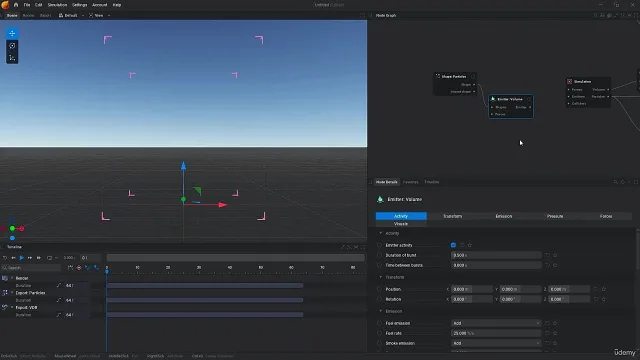
Task: Click the play button in the timeline
Action: [x=22, y=258]
